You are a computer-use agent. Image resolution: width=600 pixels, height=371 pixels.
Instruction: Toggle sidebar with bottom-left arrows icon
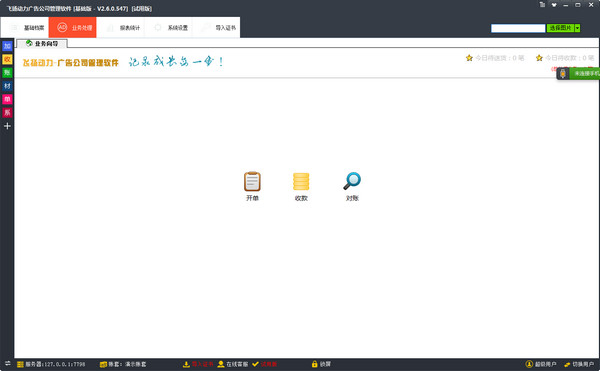click(x=7, y=363)
